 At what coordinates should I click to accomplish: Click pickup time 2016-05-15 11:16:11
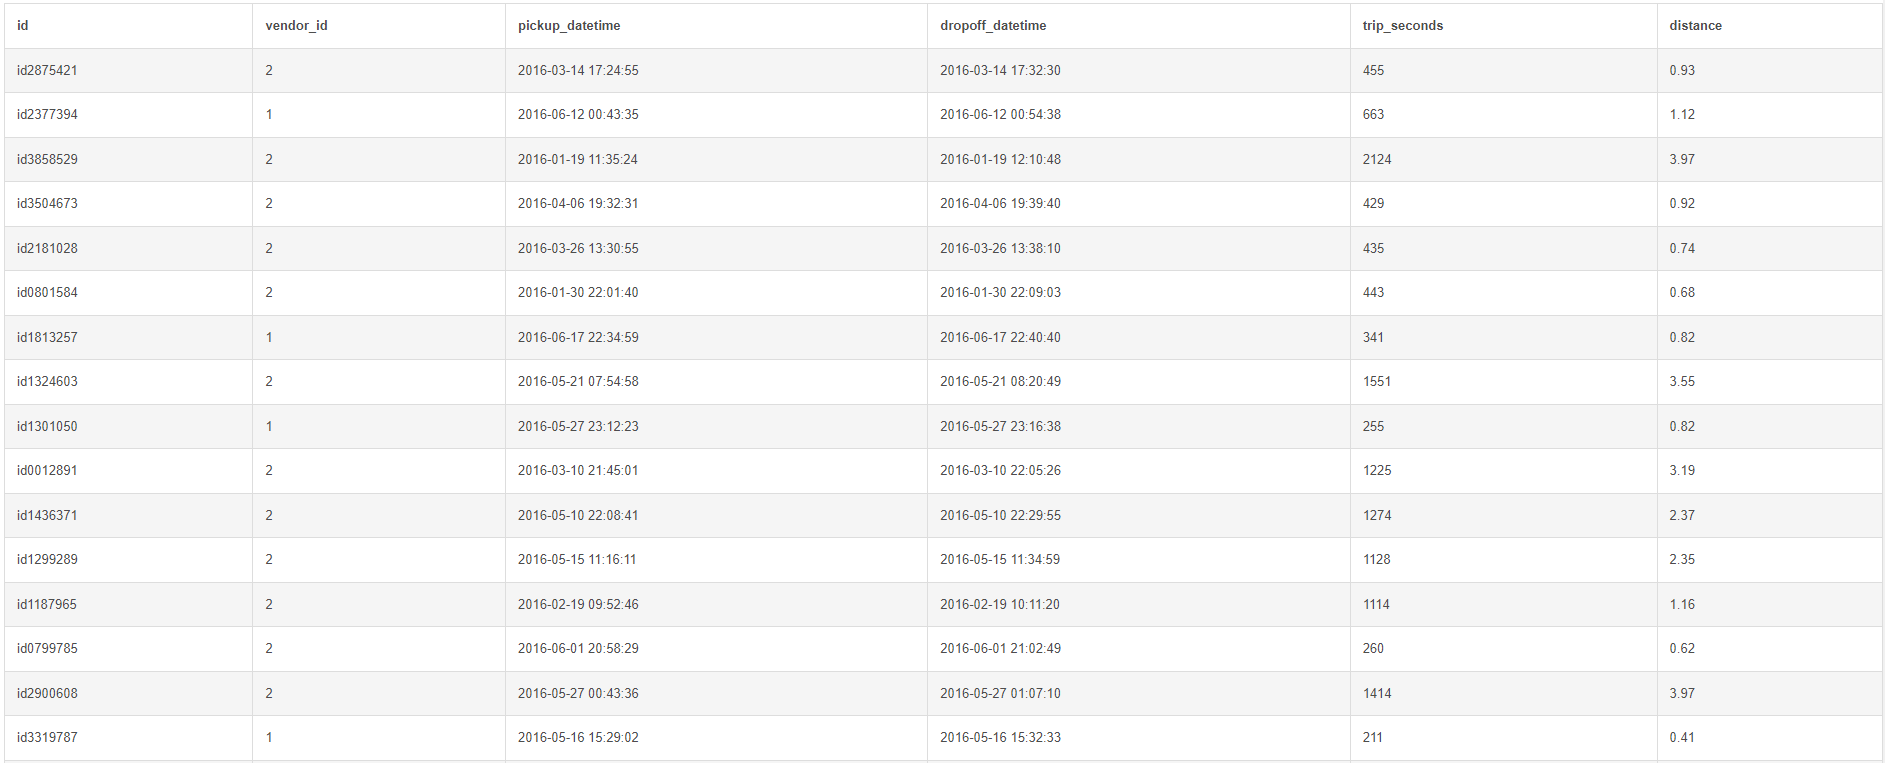(x=577, y=560)
